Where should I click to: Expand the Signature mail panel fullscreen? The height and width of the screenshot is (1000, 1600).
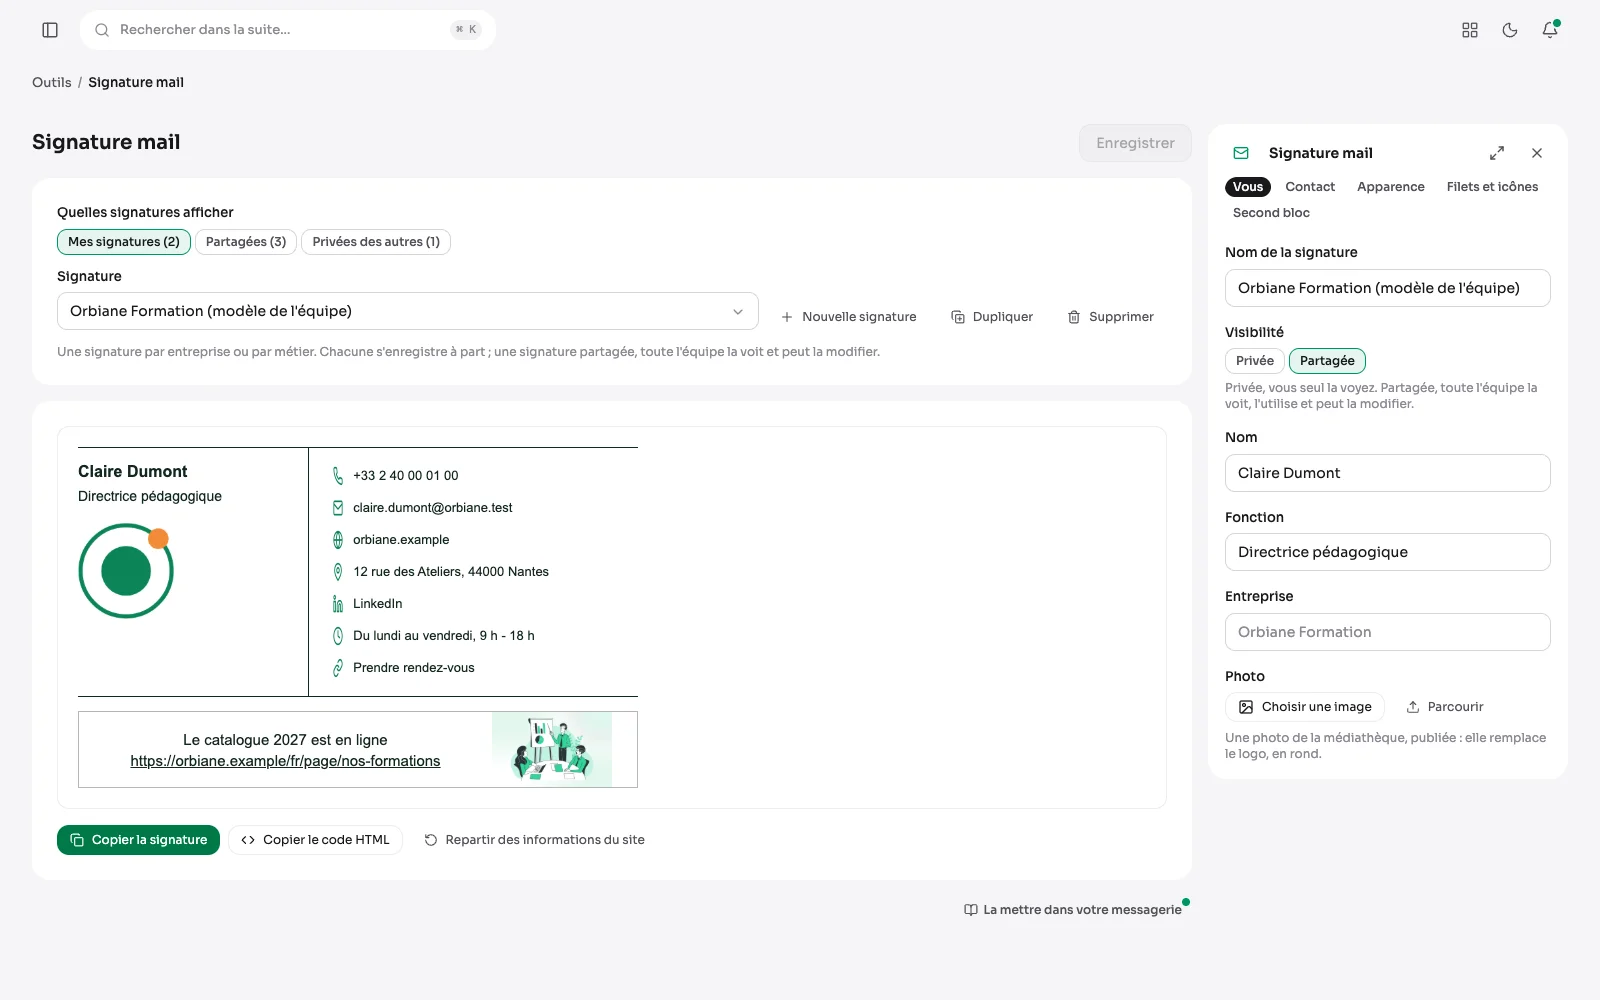coord(1497,153)
